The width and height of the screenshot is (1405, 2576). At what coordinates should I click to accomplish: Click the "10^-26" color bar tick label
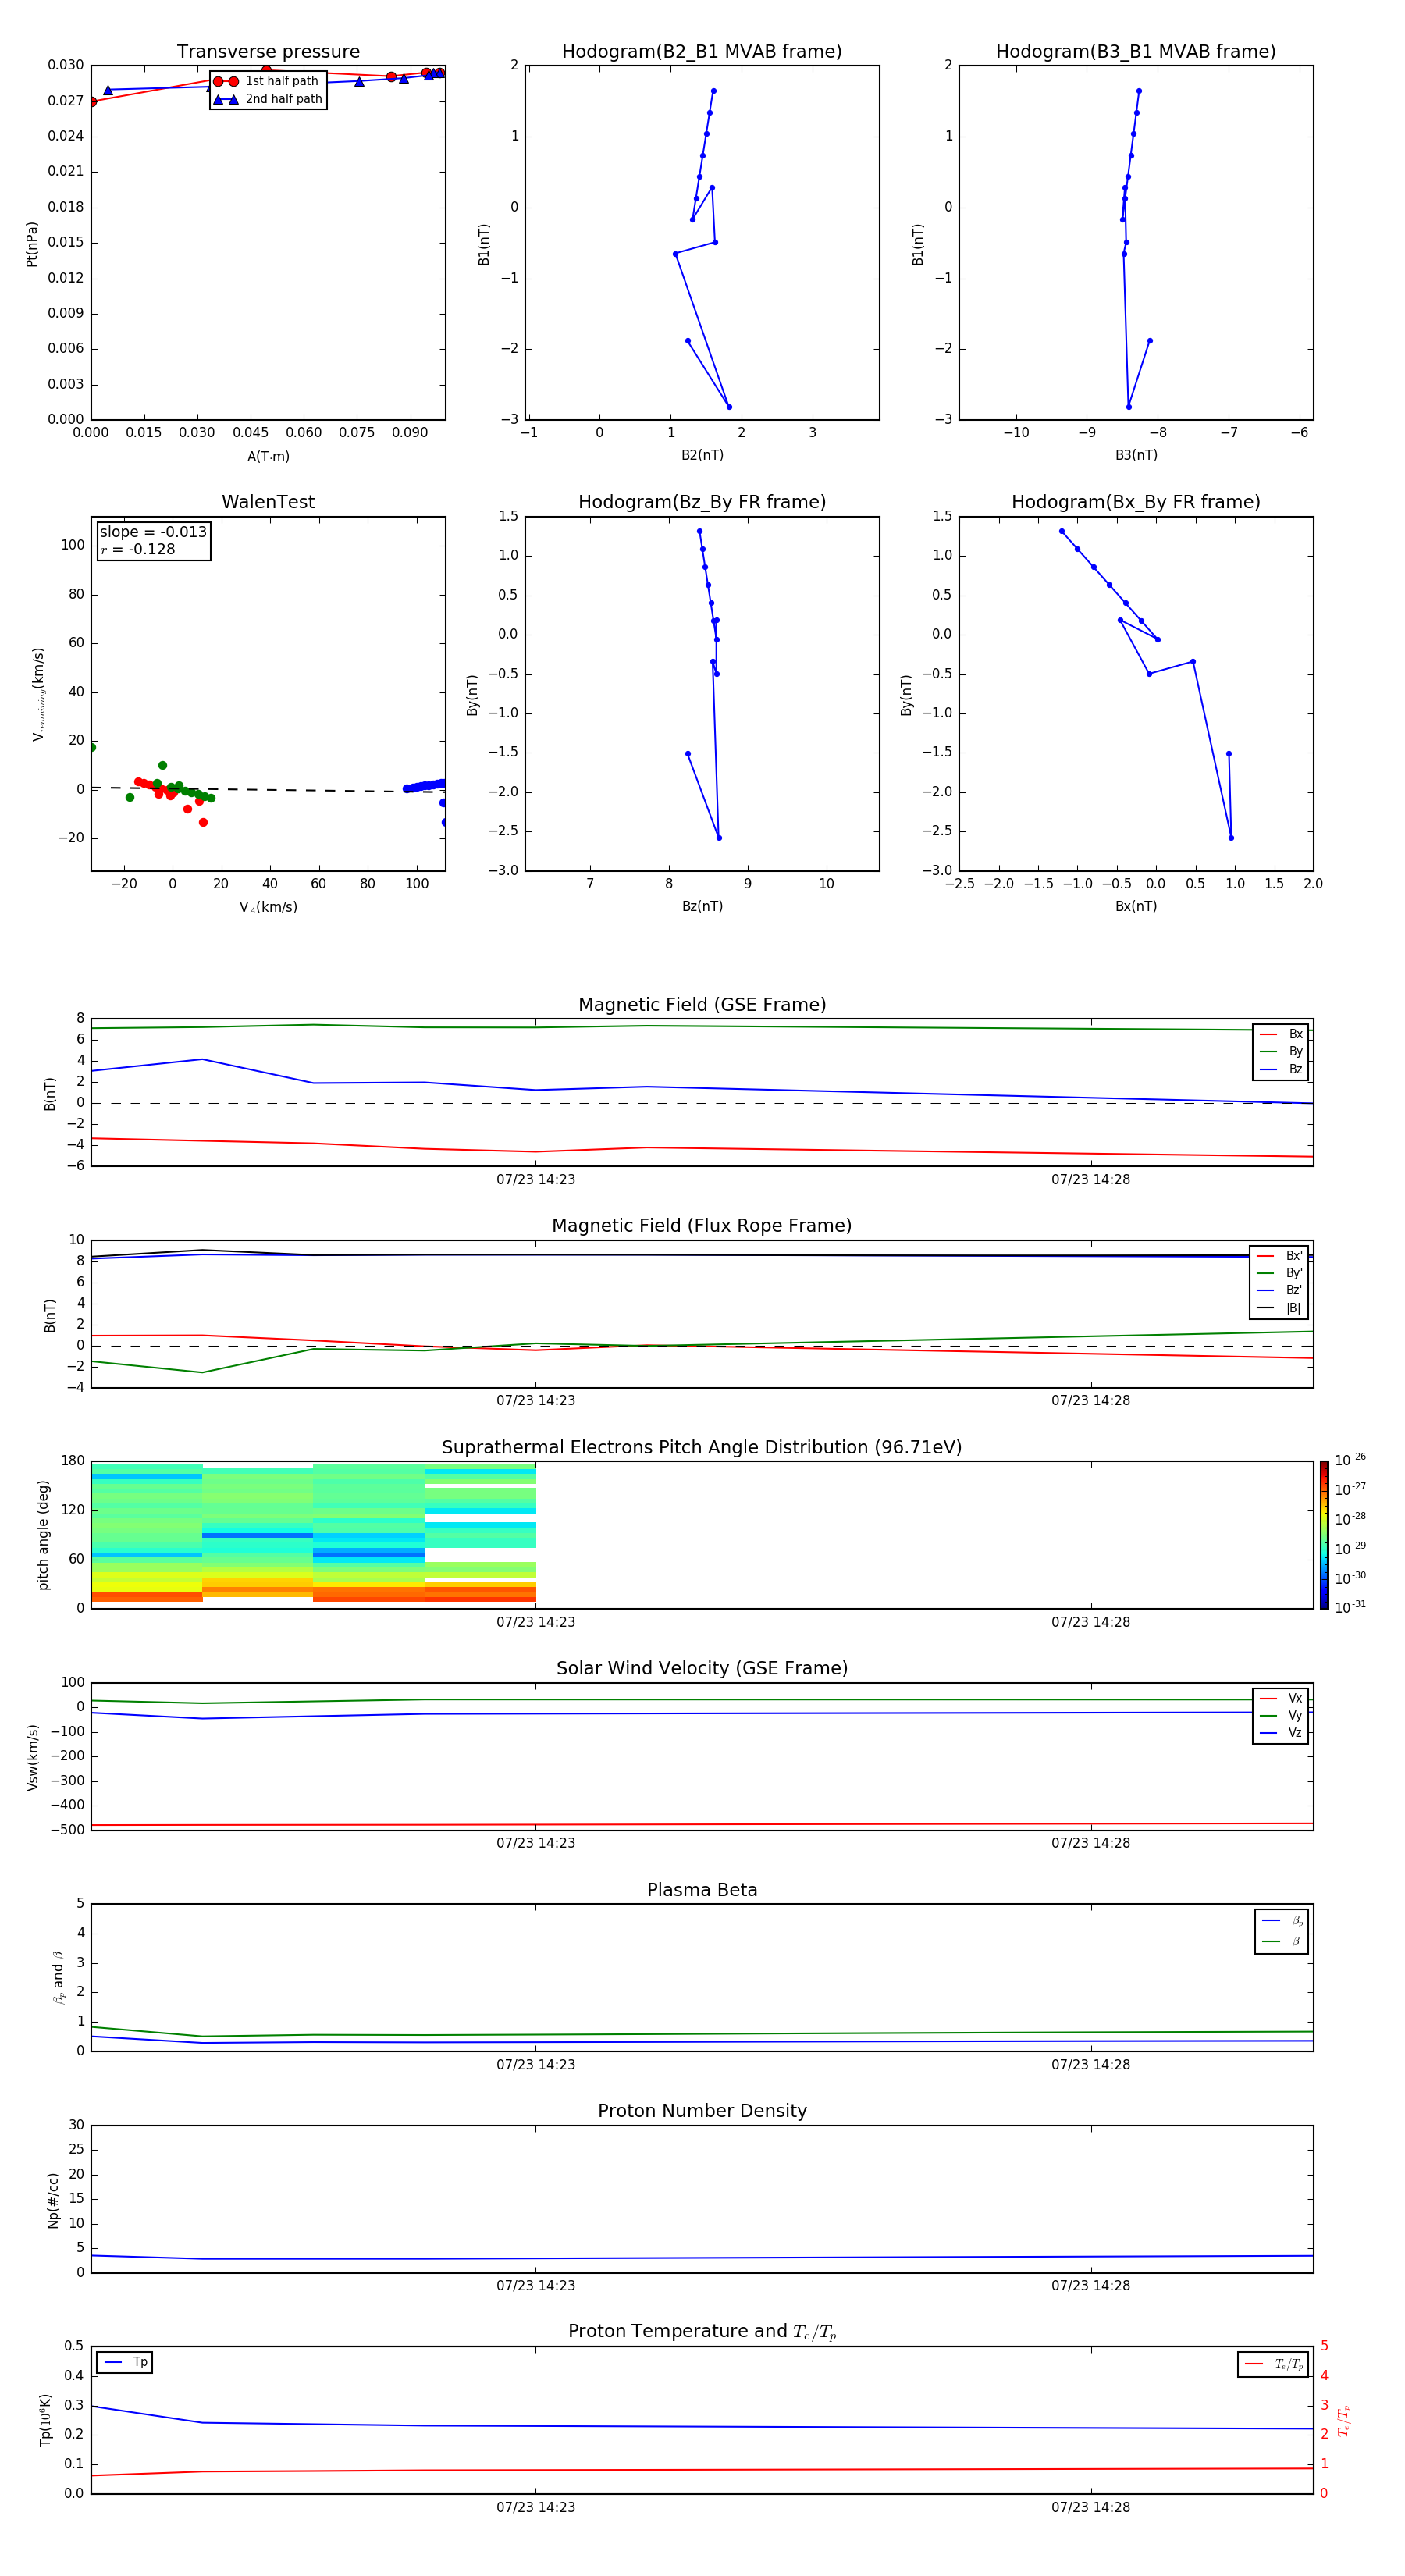click(1350, 1460)
